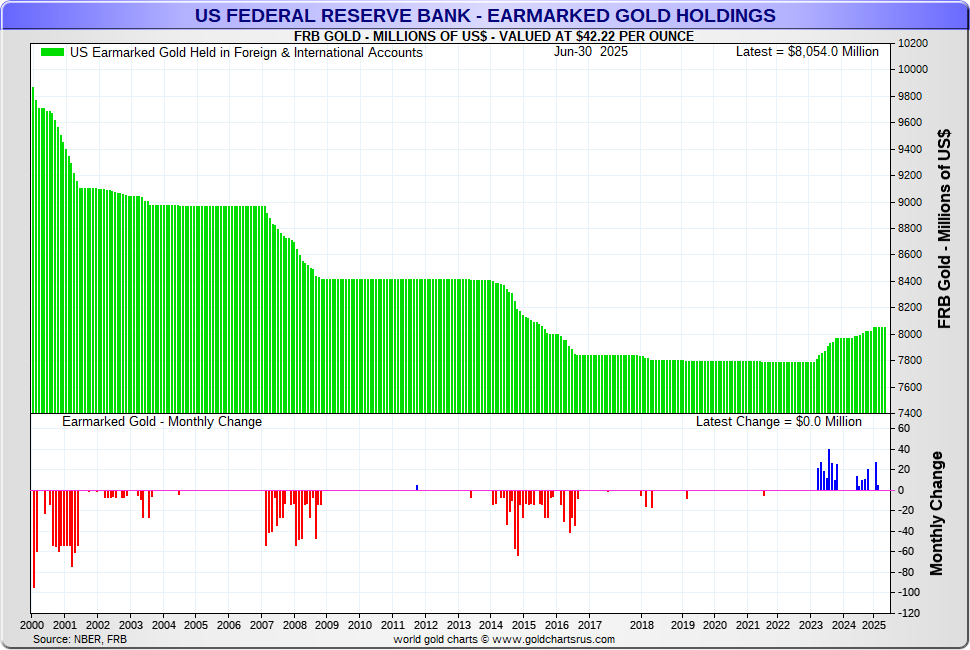Viewport: 970px width, 650px height.
Task: Click the legend text 'US Earmarked Gold Held in Foreign & International Accounts'
Action: tap(246, 53)
